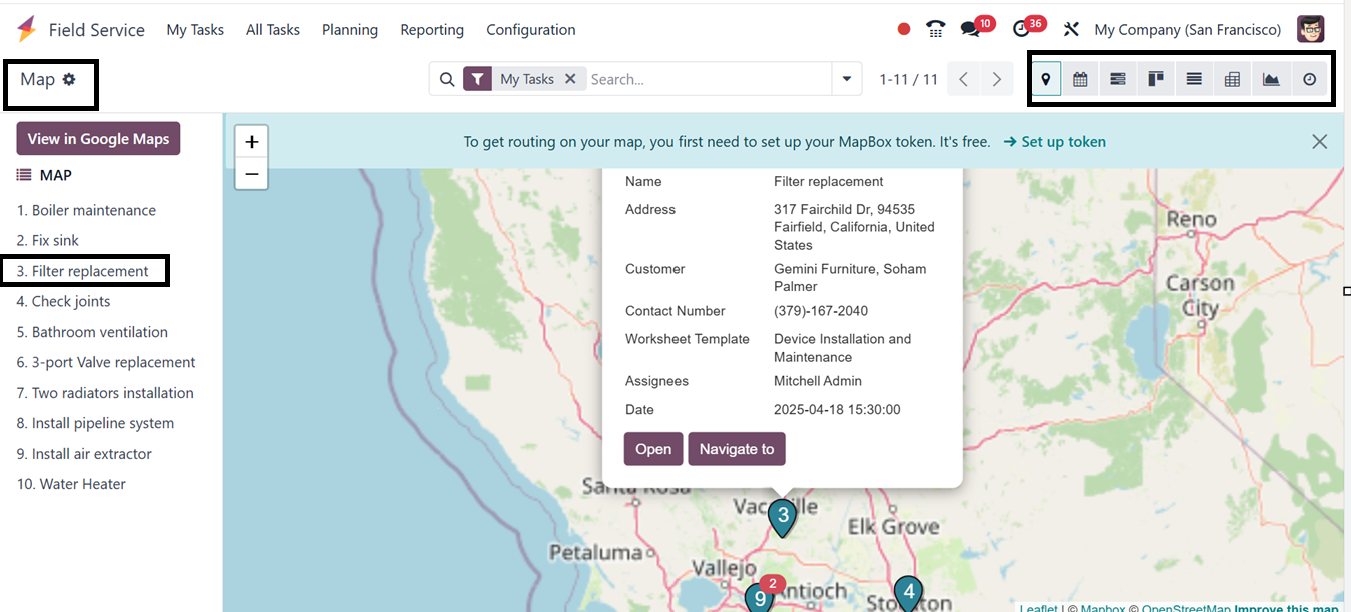Click the Set up token link
The height and width of the screenshot is (612, 1351).
pyautogui.click(x=1054, y=142)
